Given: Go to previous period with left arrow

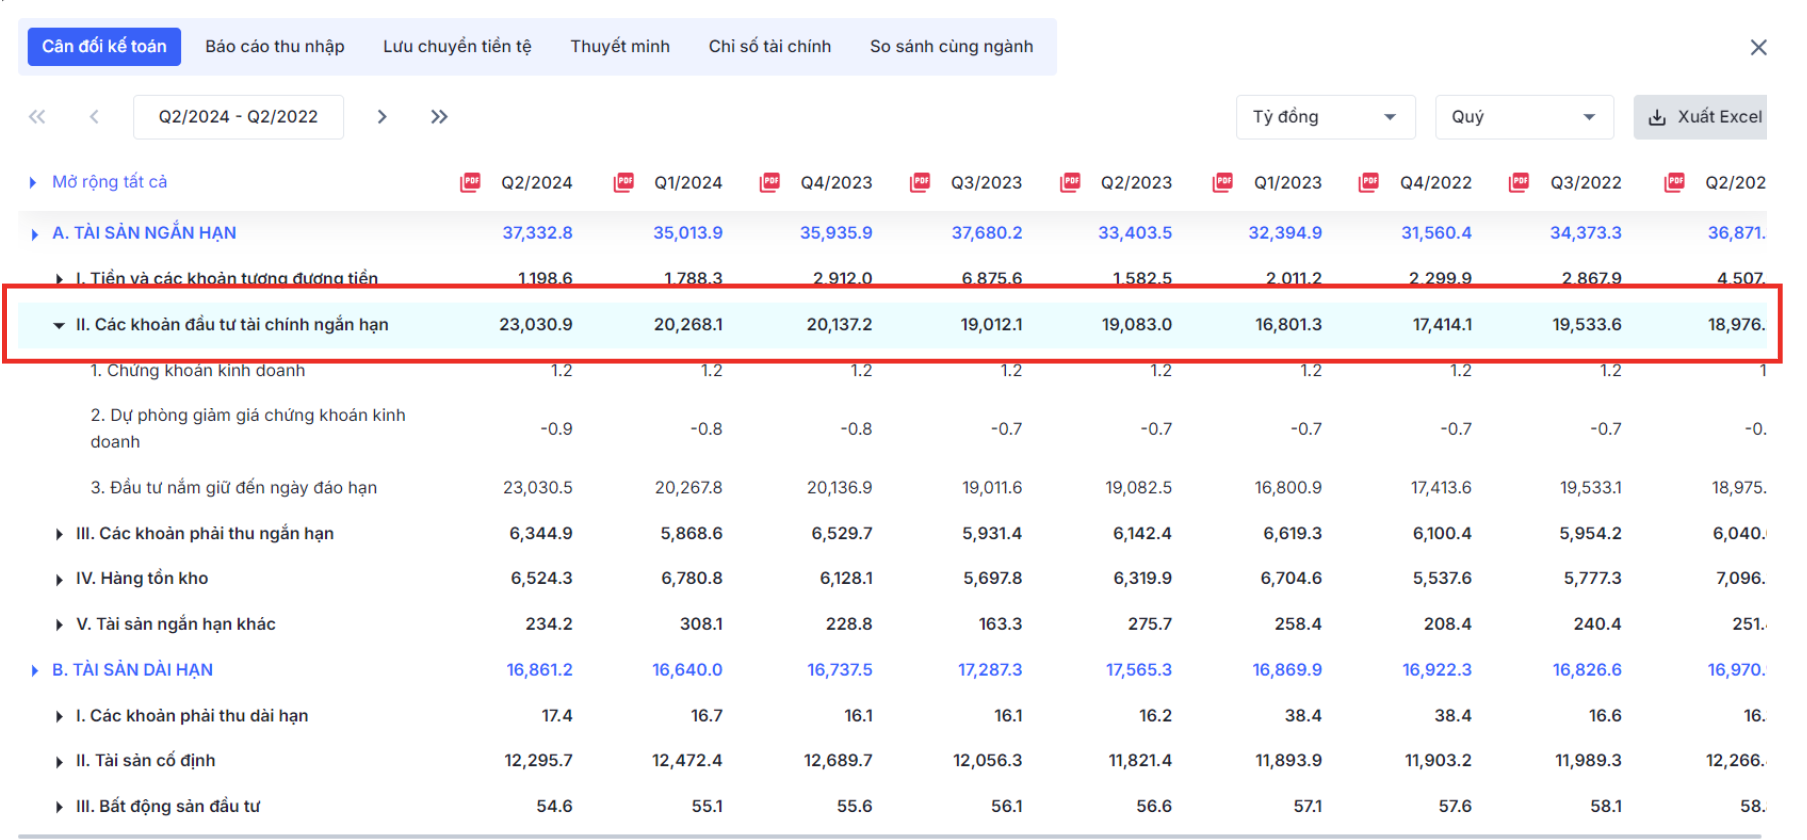Looking at the screenshot, I should [x=94, y=117].
